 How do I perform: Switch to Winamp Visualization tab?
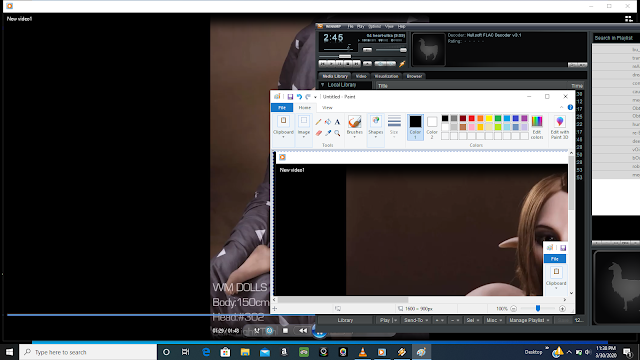[x=386, y=76]
